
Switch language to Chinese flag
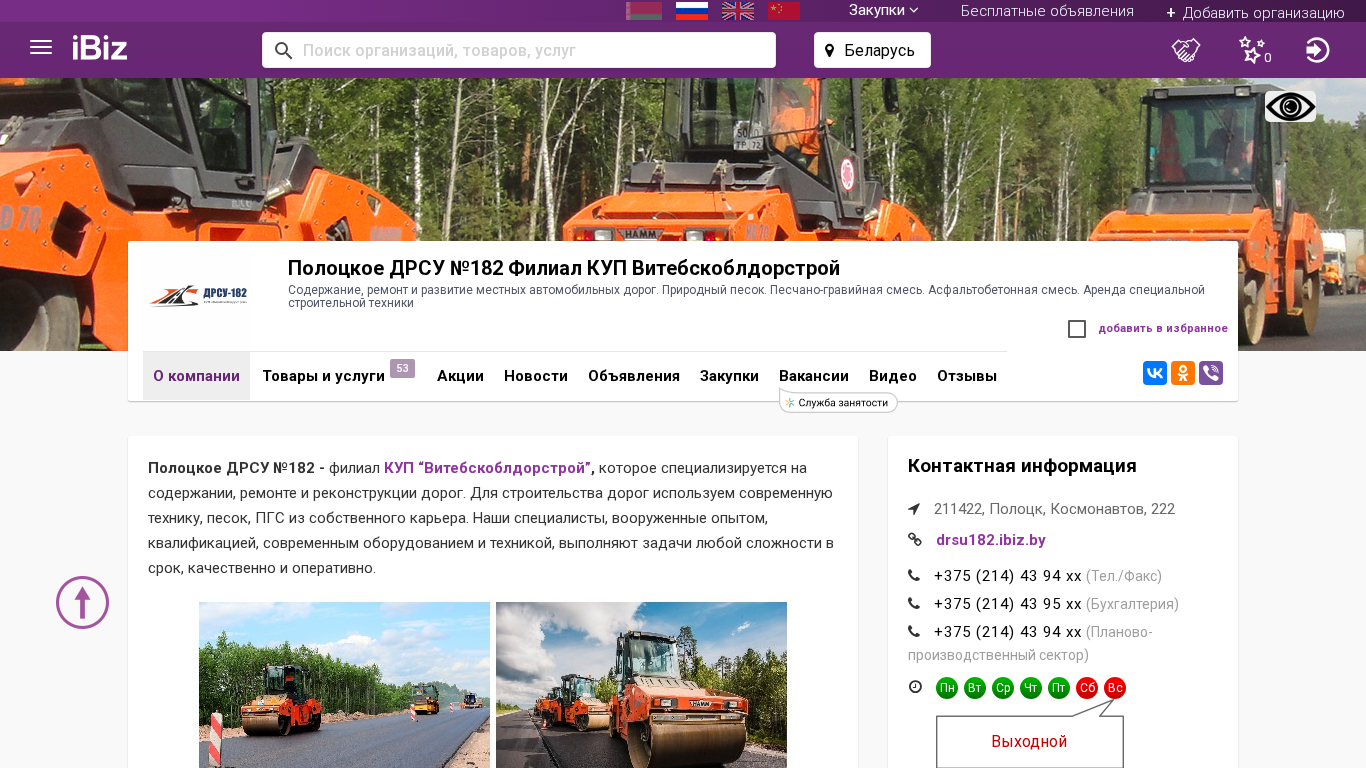click(784, 11)
